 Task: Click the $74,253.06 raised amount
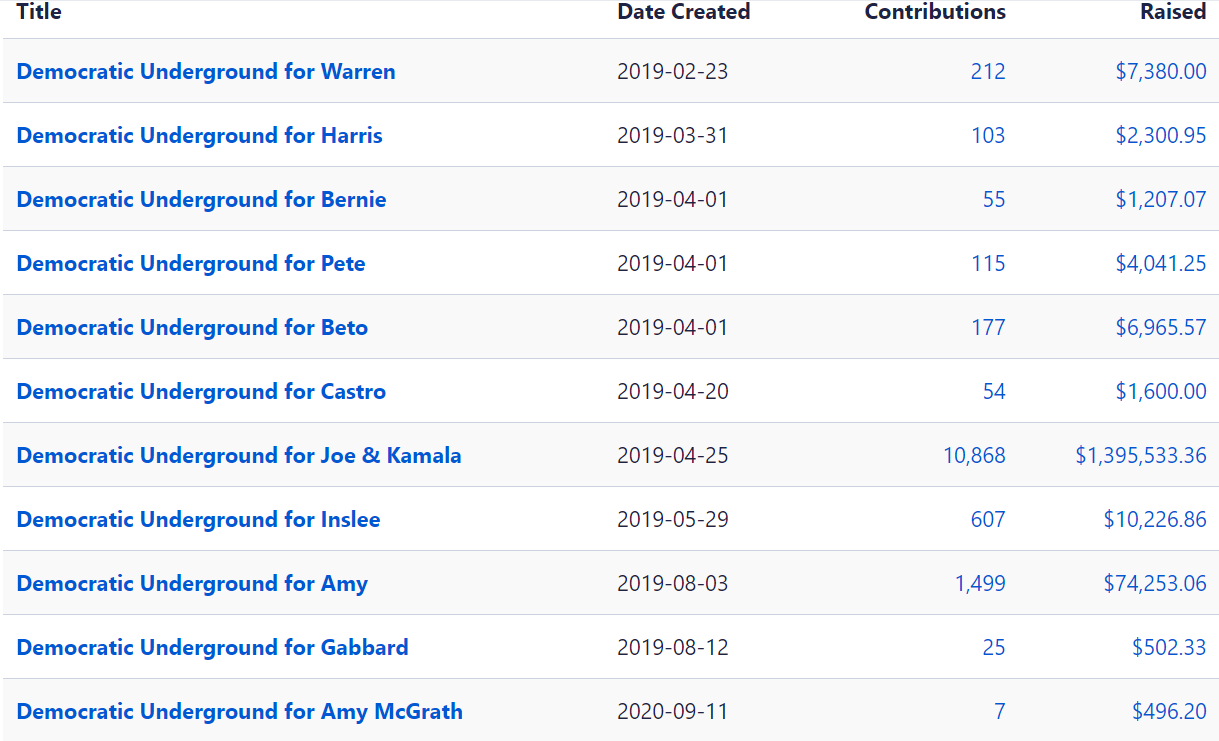(1154, 584)
